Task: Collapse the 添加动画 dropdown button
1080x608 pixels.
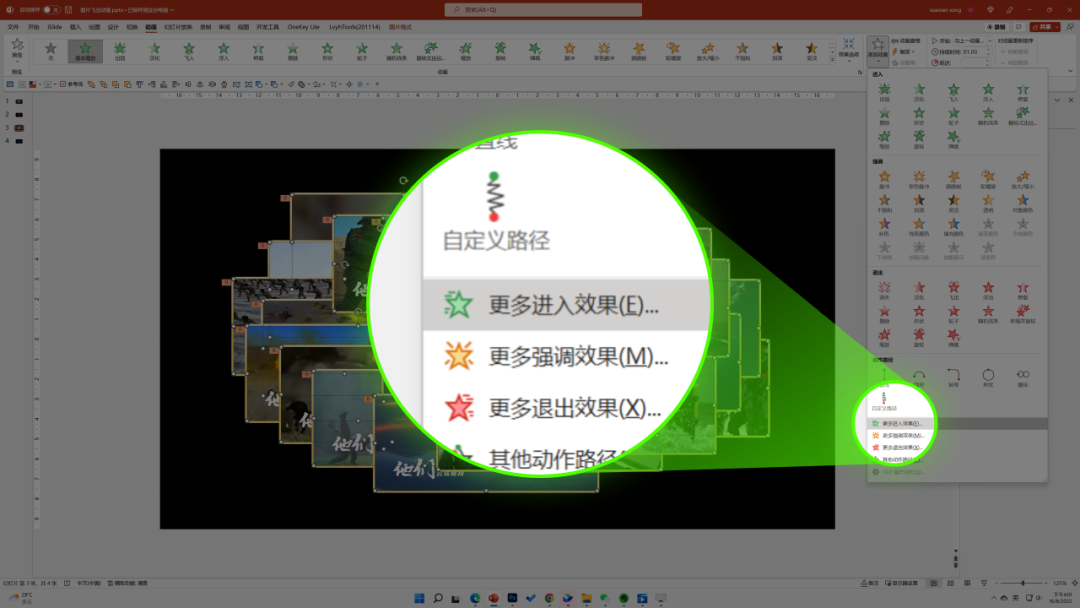Action: 878,51
